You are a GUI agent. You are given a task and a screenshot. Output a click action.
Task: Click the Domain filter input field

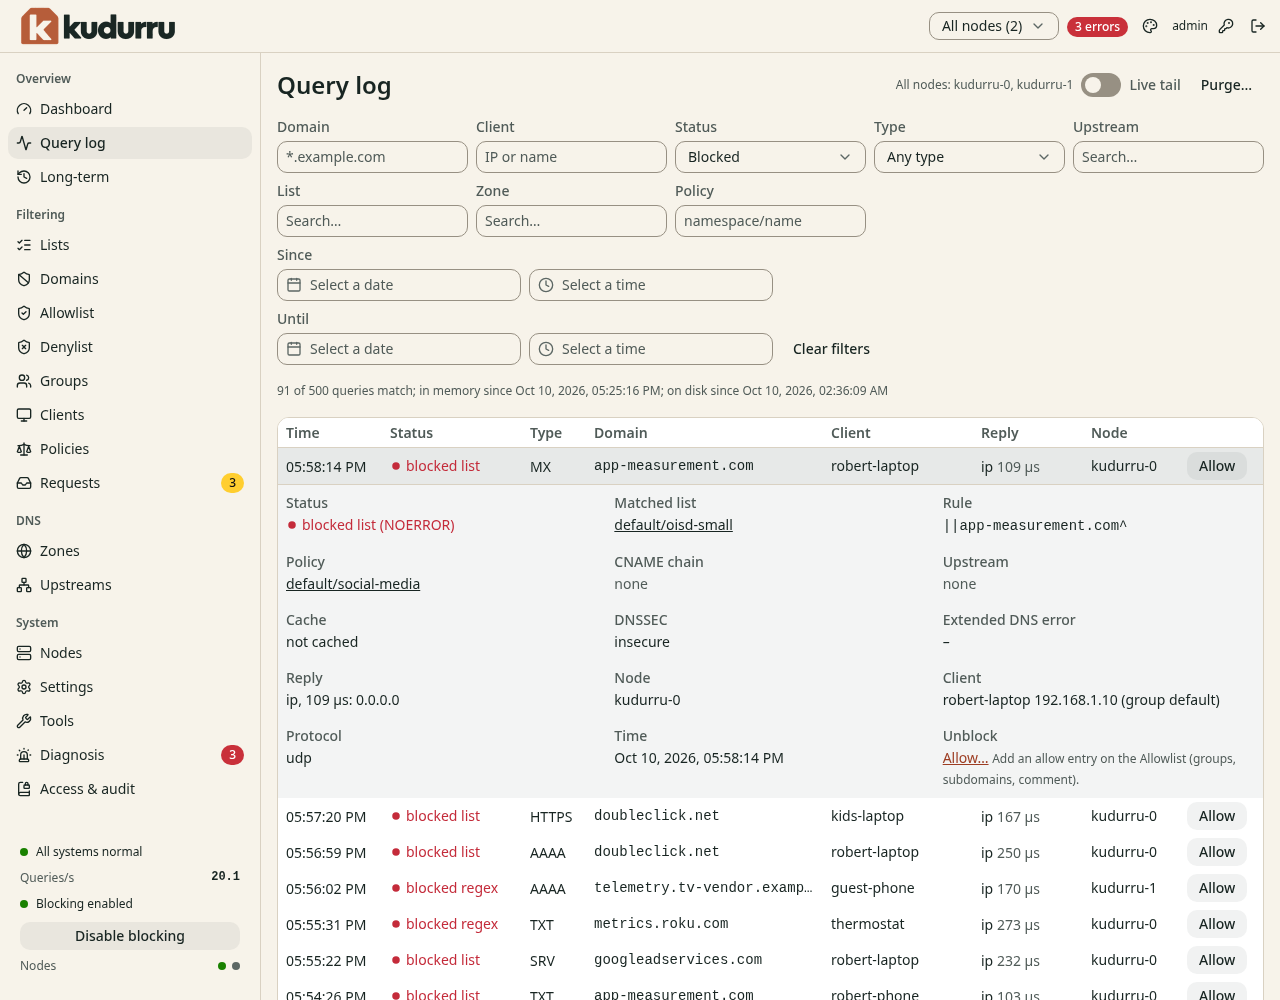(x=372, y=157)
